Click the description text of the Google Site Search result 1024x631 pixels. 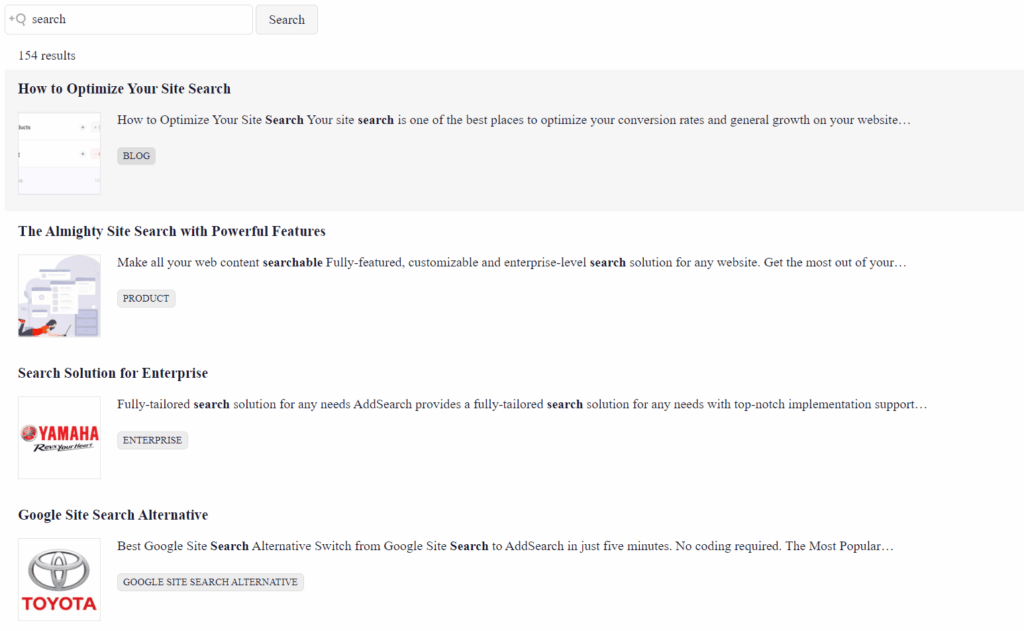point(505,546)
